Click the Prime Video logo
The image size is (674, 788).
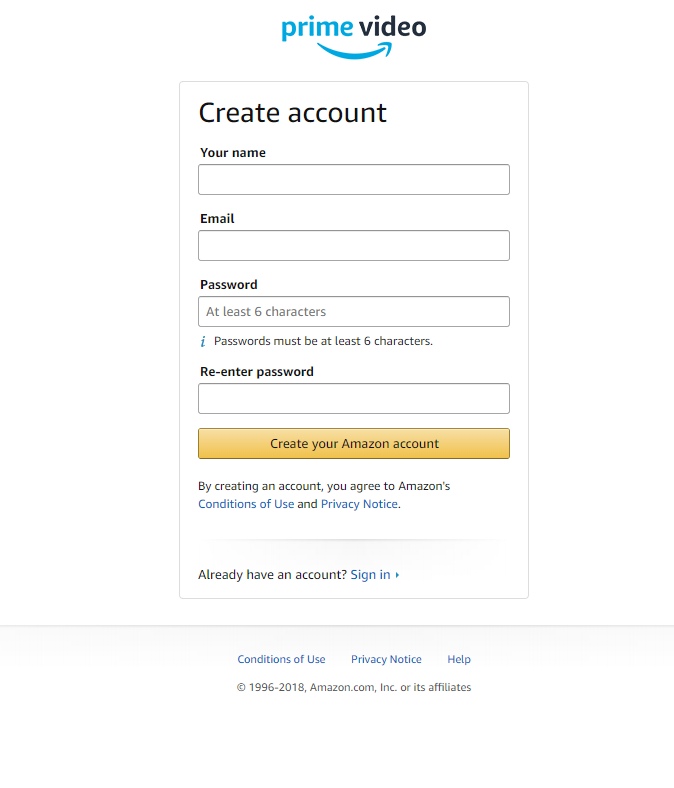[x=354, y=36]
